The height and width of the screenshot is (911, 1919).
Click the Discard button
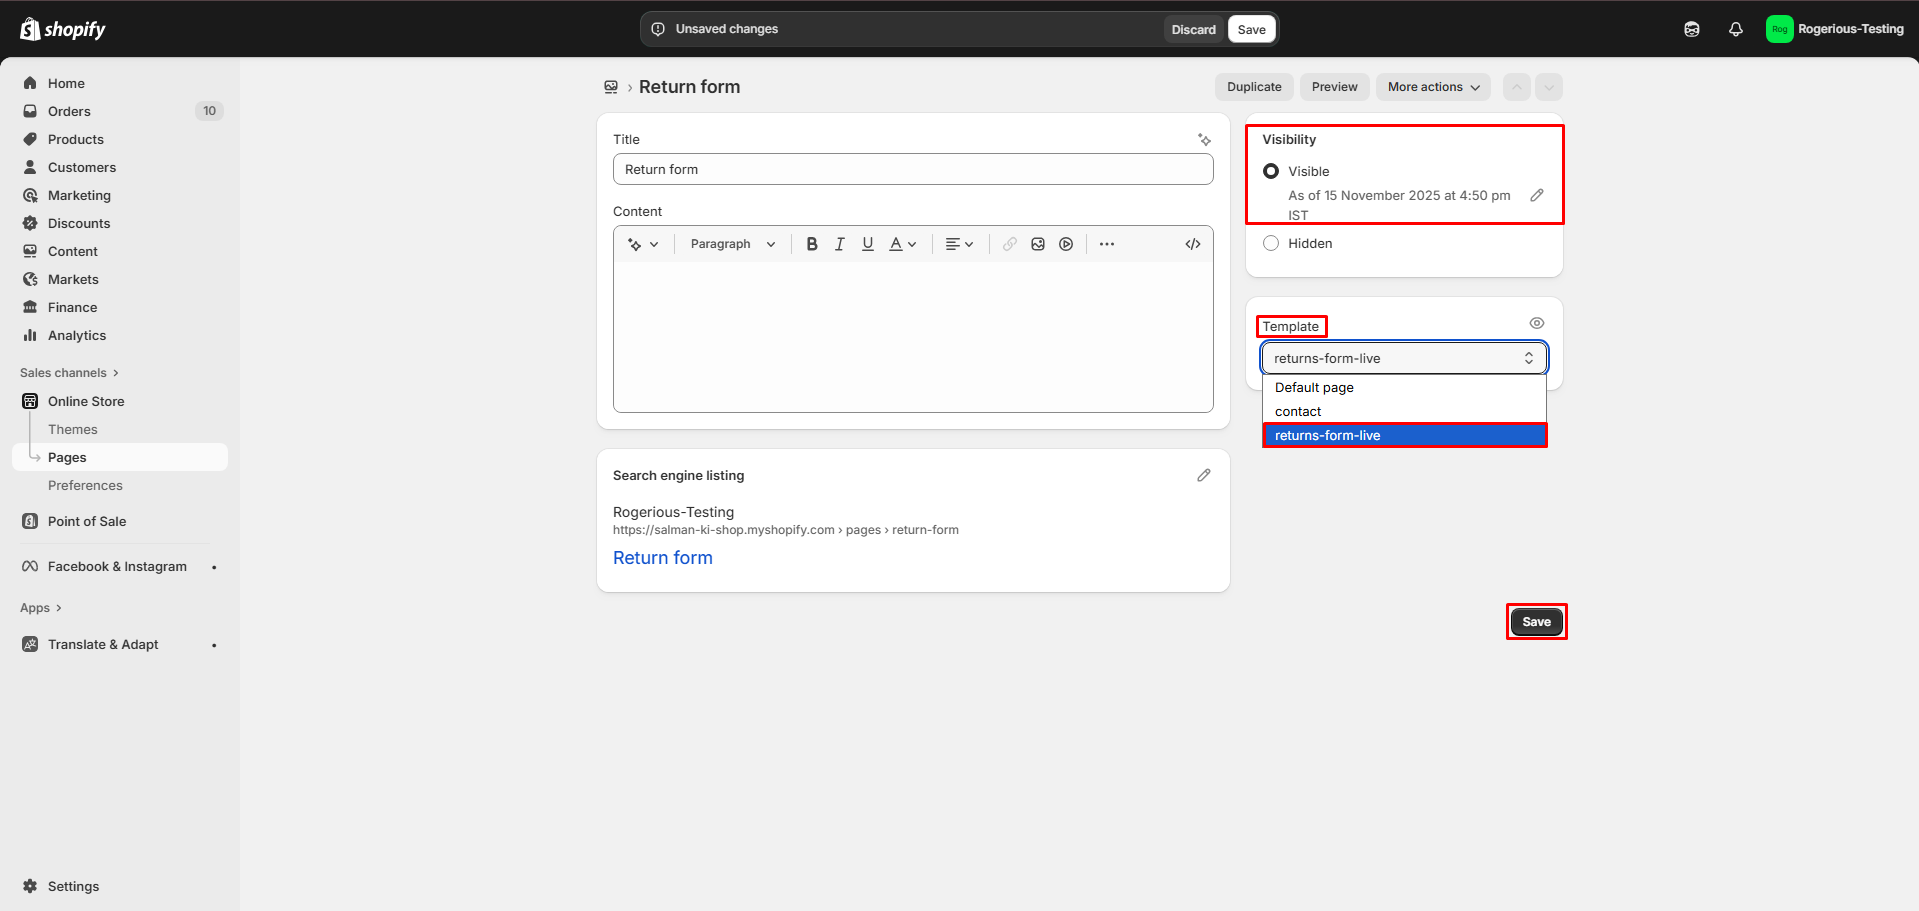[1193, 29]
